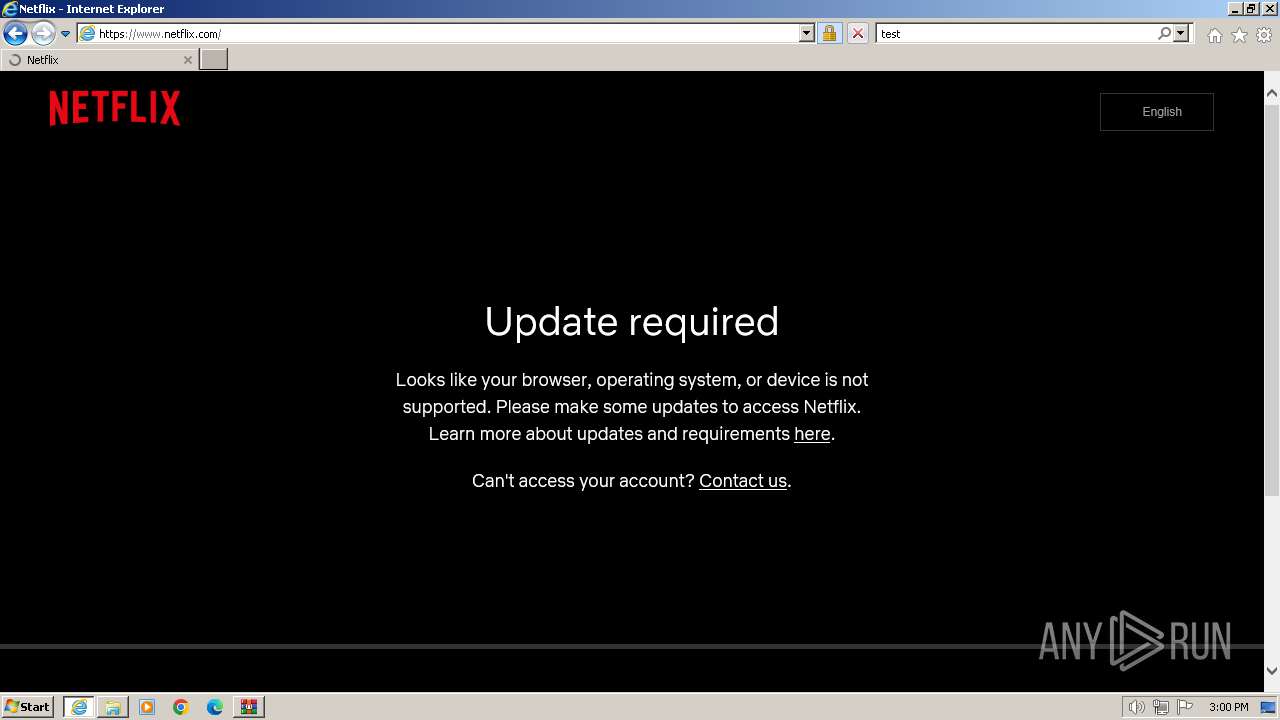Click the 'Update required' heading
The width and height of the screenshot is (1280, 720).
632,322
